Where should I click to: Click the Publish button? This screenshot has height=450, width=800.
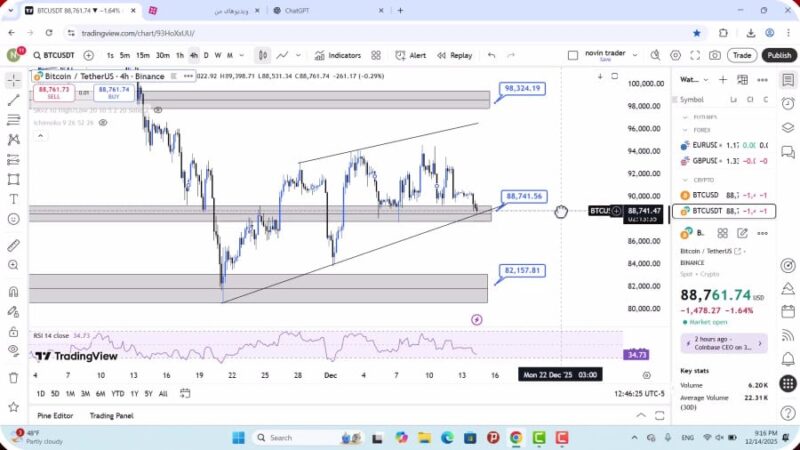pos(778,55)
